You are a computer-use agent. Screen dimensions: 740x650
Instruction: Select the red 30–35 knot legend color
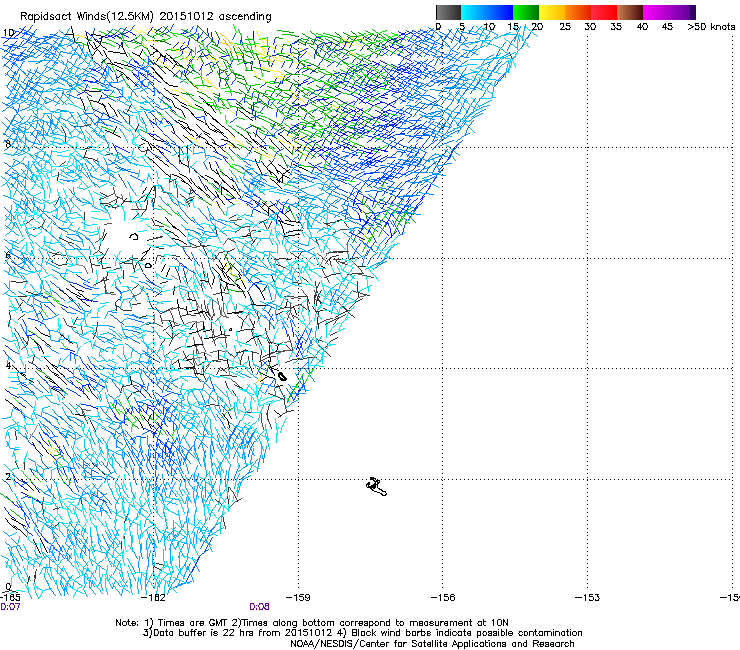(x=604, y=12)
